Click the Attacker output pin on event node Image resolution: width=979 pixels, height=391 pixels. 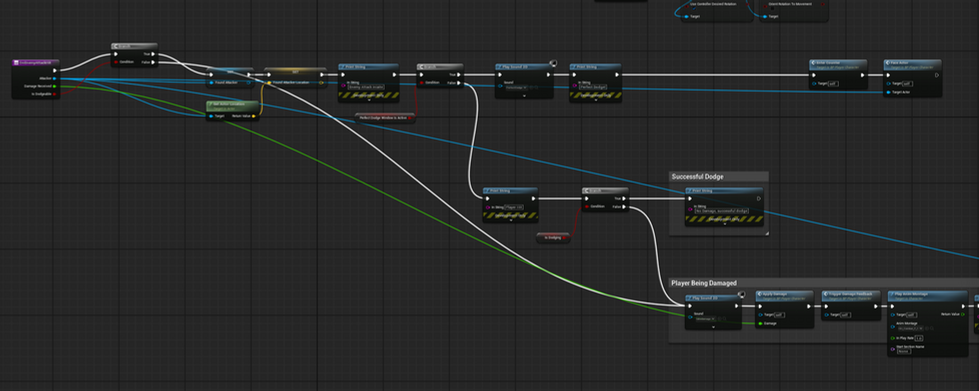[55, 78]
